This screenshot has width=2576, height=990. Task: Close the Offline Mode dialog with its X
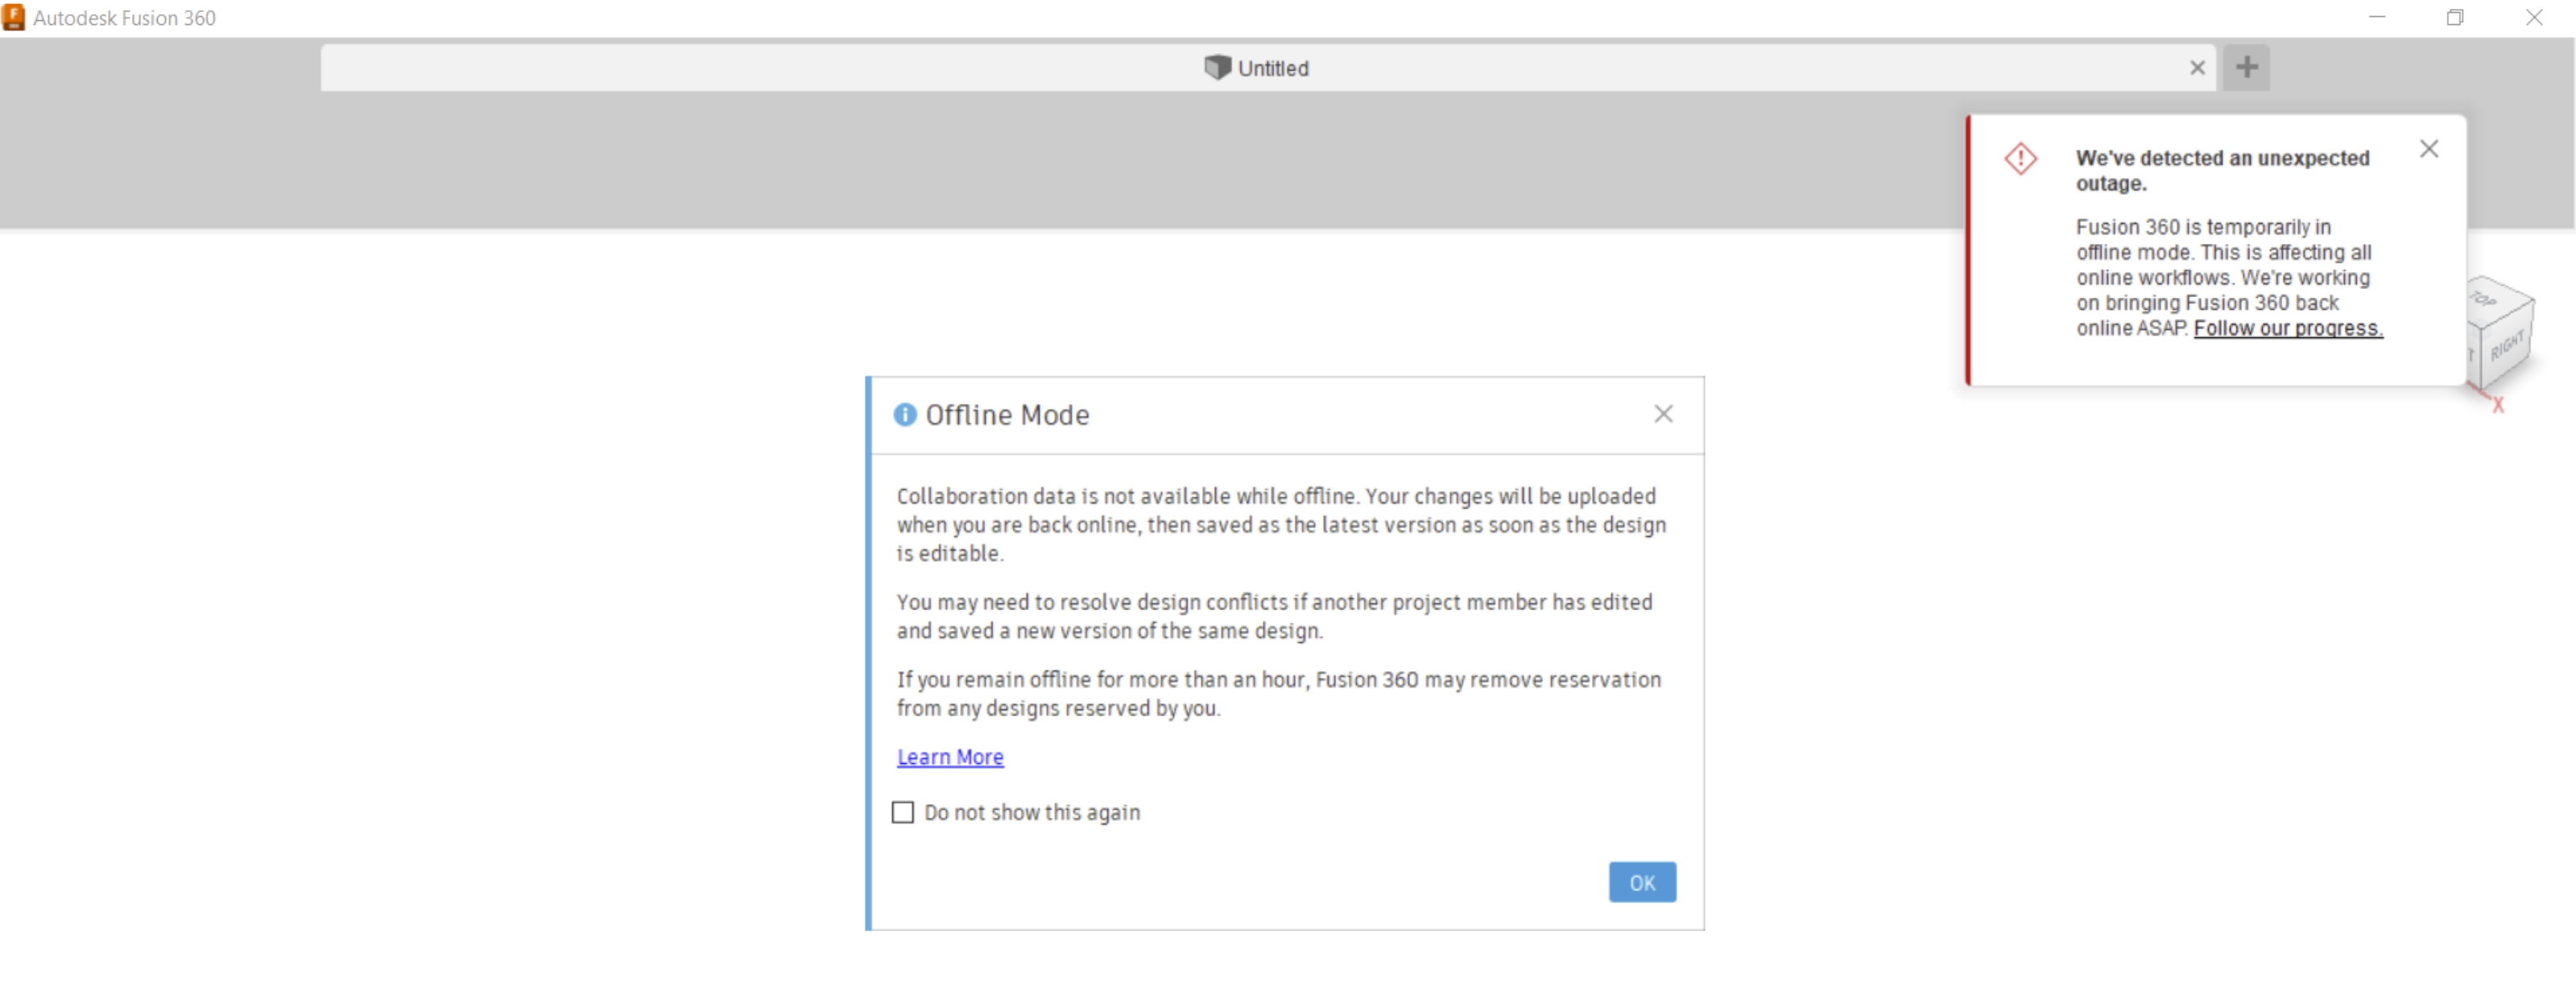(x=1662, y=414)
